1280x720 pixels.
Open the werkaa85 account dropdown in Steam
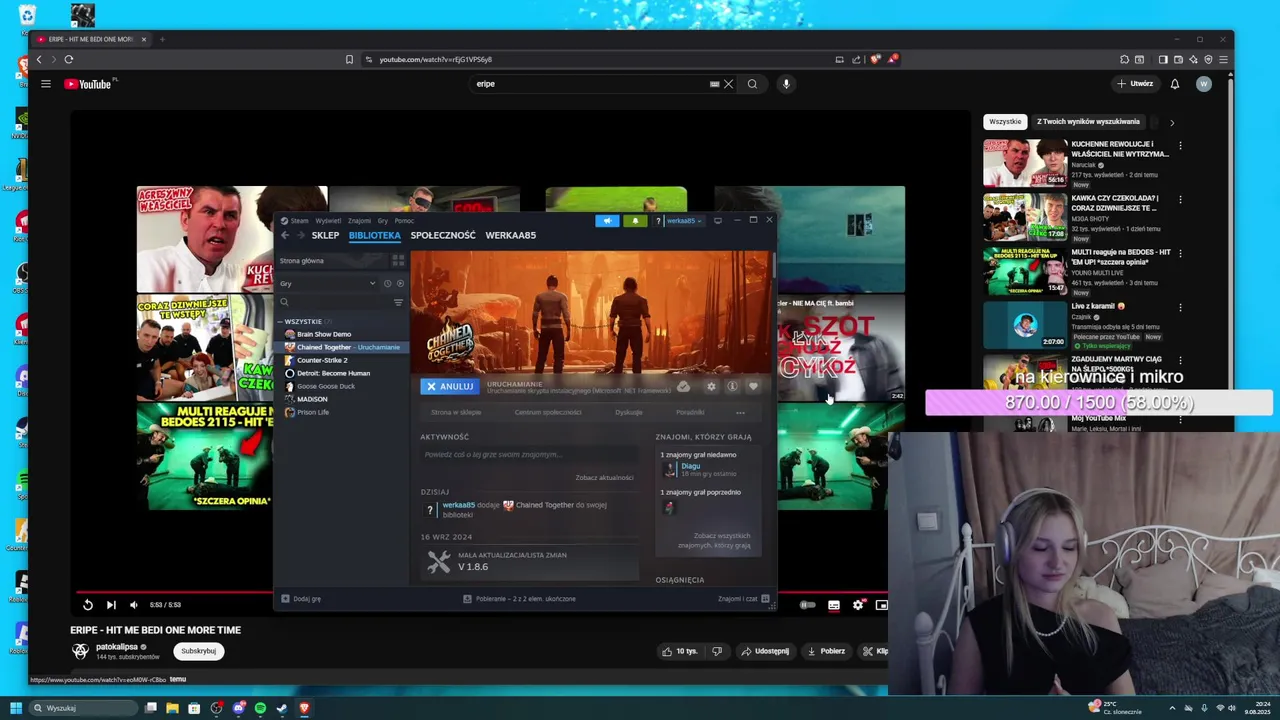click(x=684, y=221)
